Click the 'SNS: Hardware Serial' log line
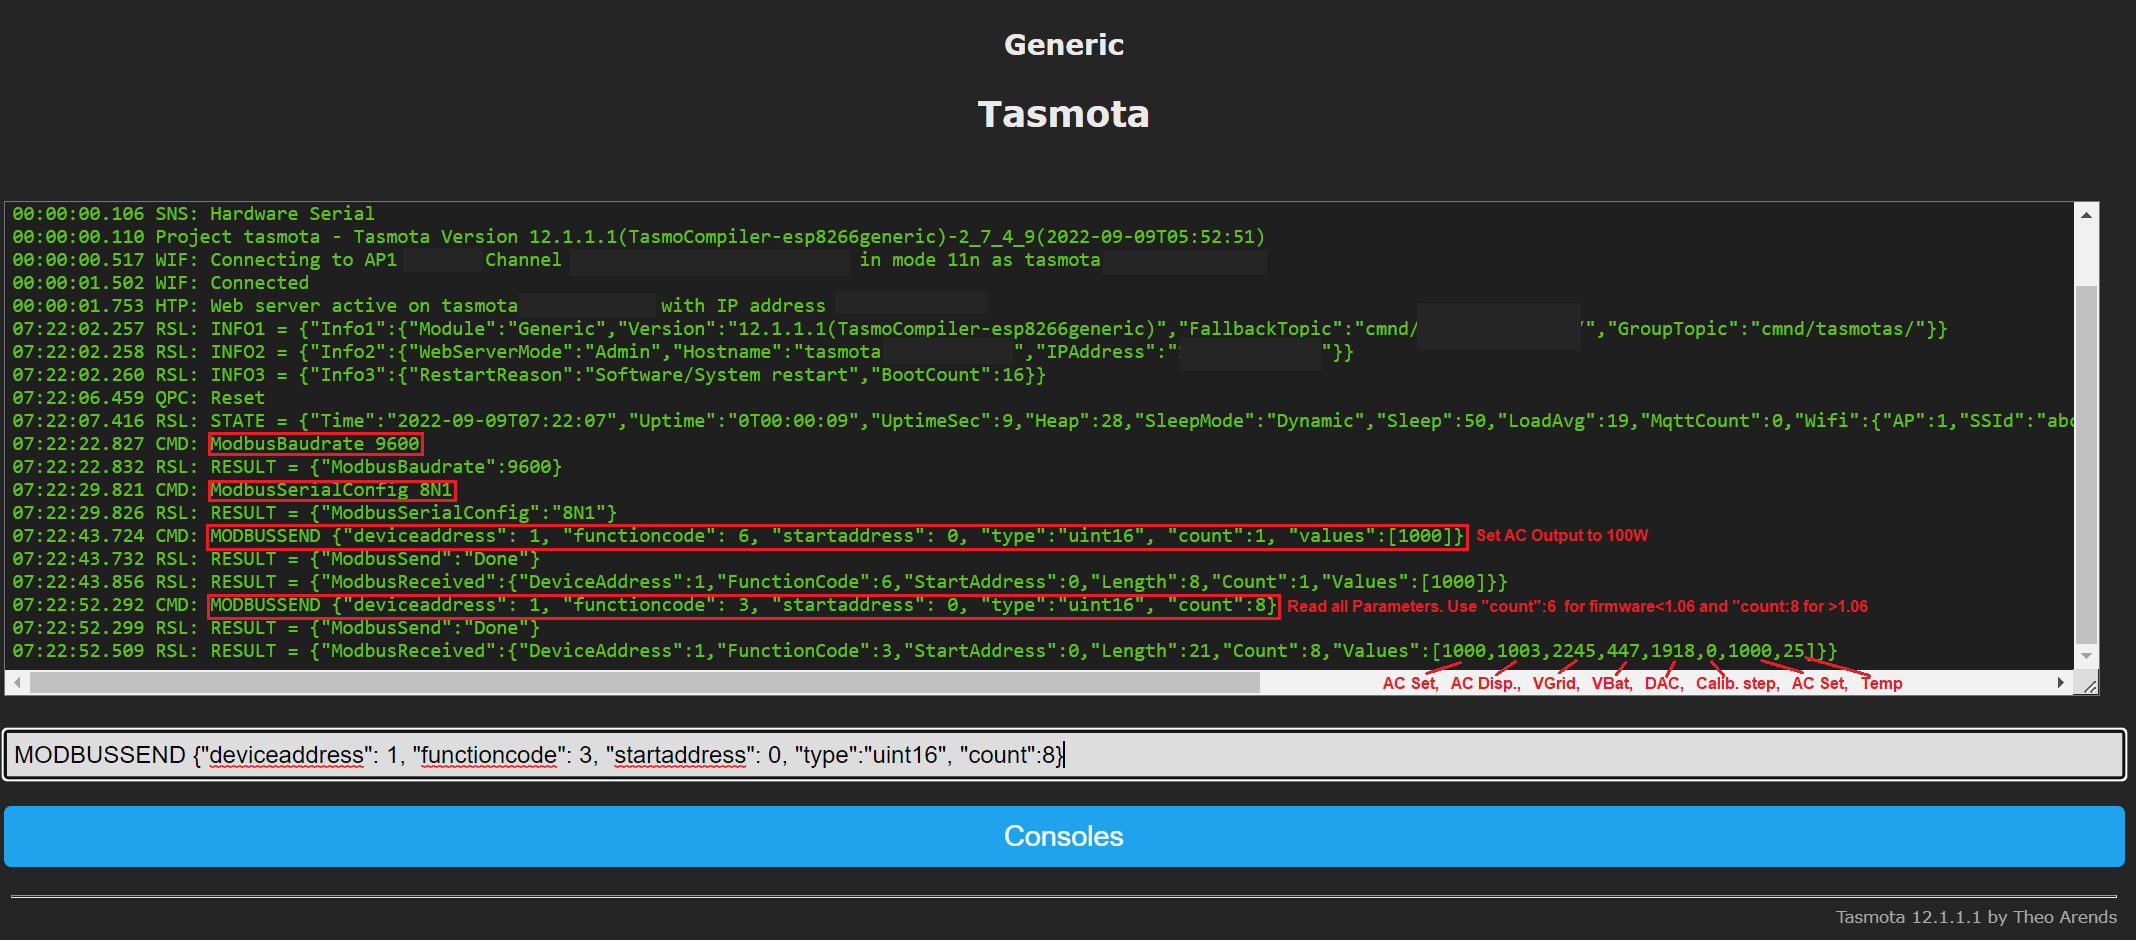This screenshot has height=940, width=2136. (x=193, y=214)
